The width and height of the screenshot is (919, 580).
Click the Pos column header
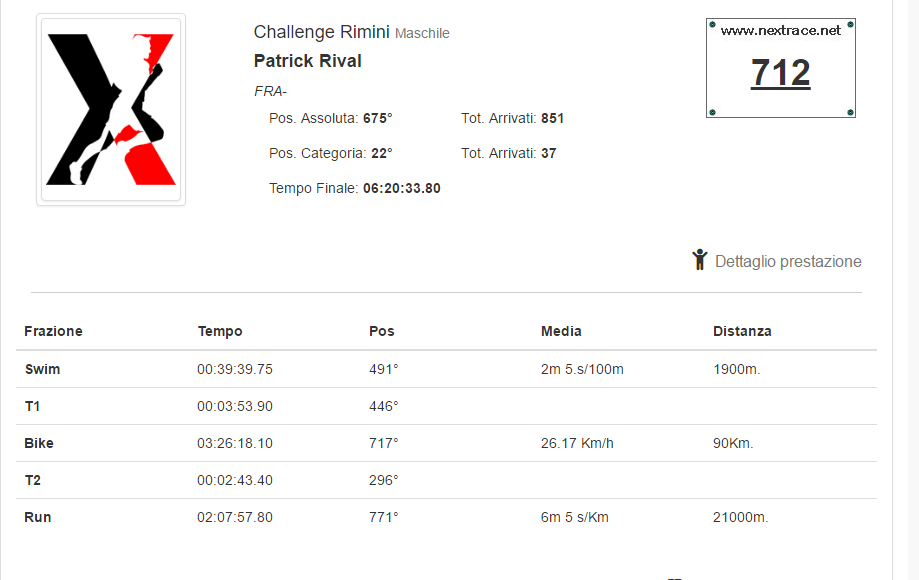382,331
